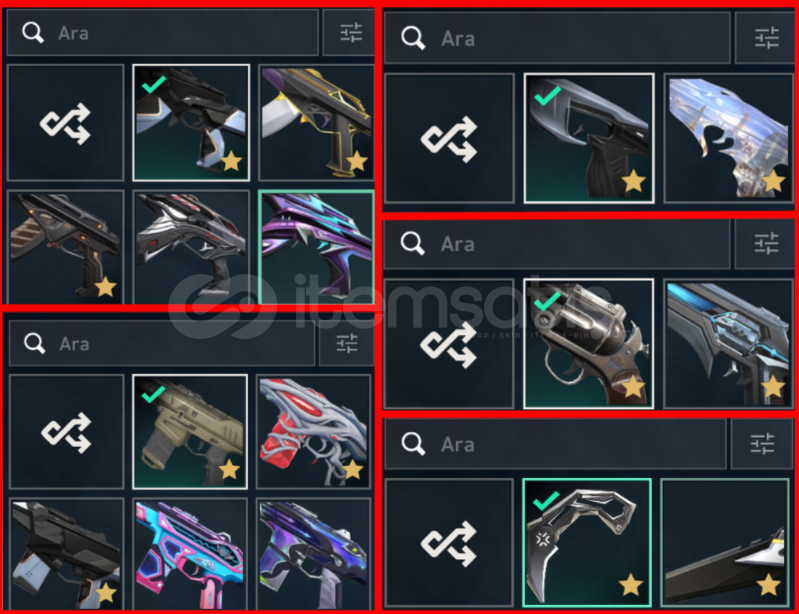Image resolution: width=799 pixels, height=614 pixels.
Task: Open filter sliders icon above the karambit panel
Action: (x=762, y=443)
